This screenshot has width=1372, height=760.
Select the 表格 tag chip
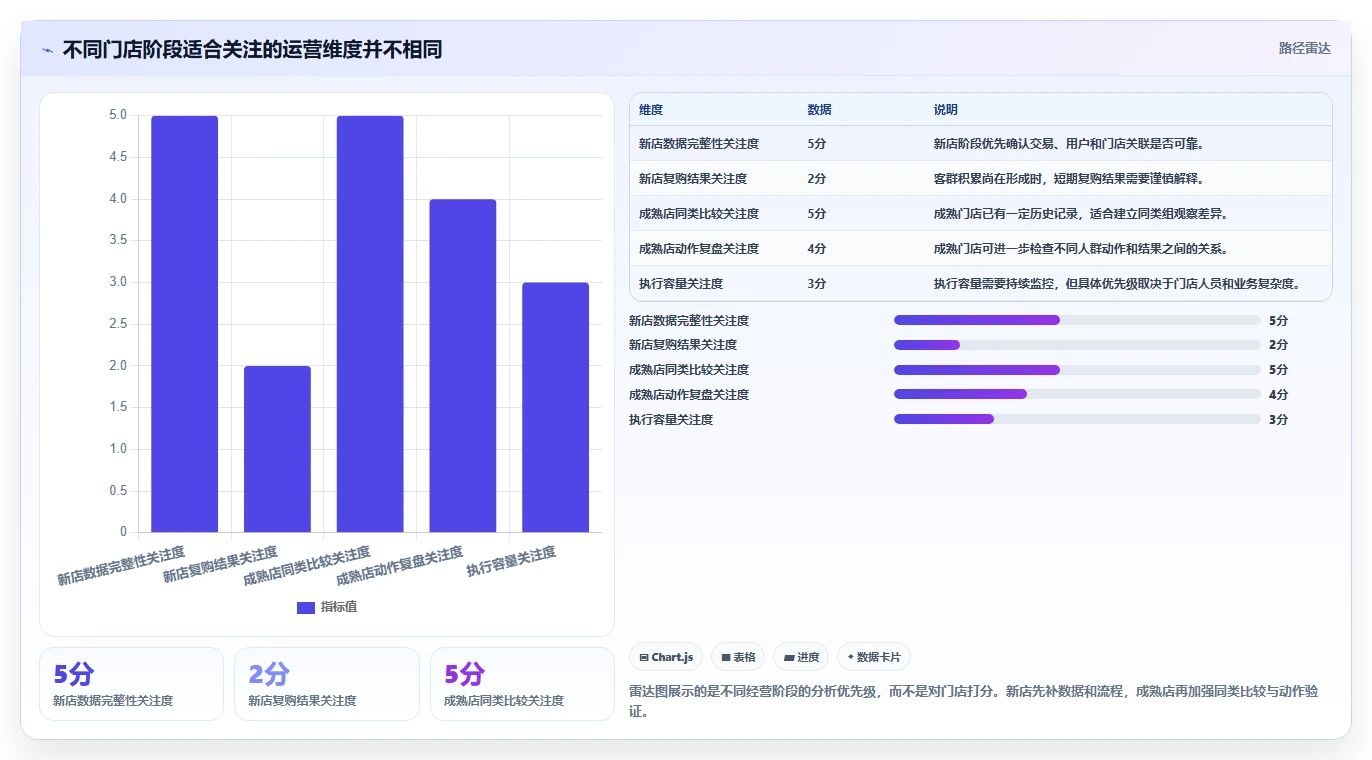click(738, 657)
